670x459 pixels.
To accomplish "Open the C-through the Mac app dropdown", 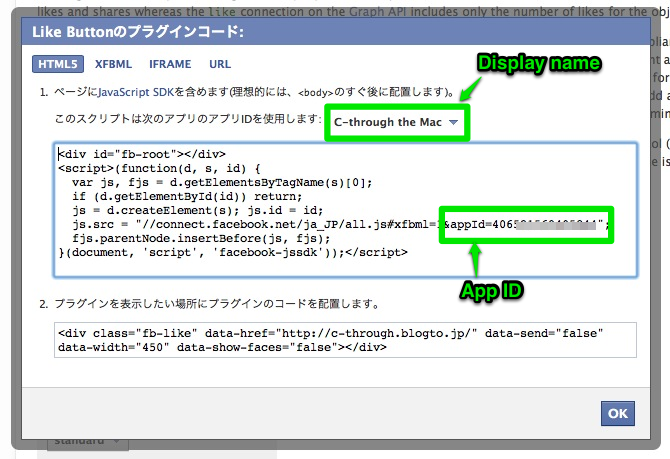I will 396,122.
